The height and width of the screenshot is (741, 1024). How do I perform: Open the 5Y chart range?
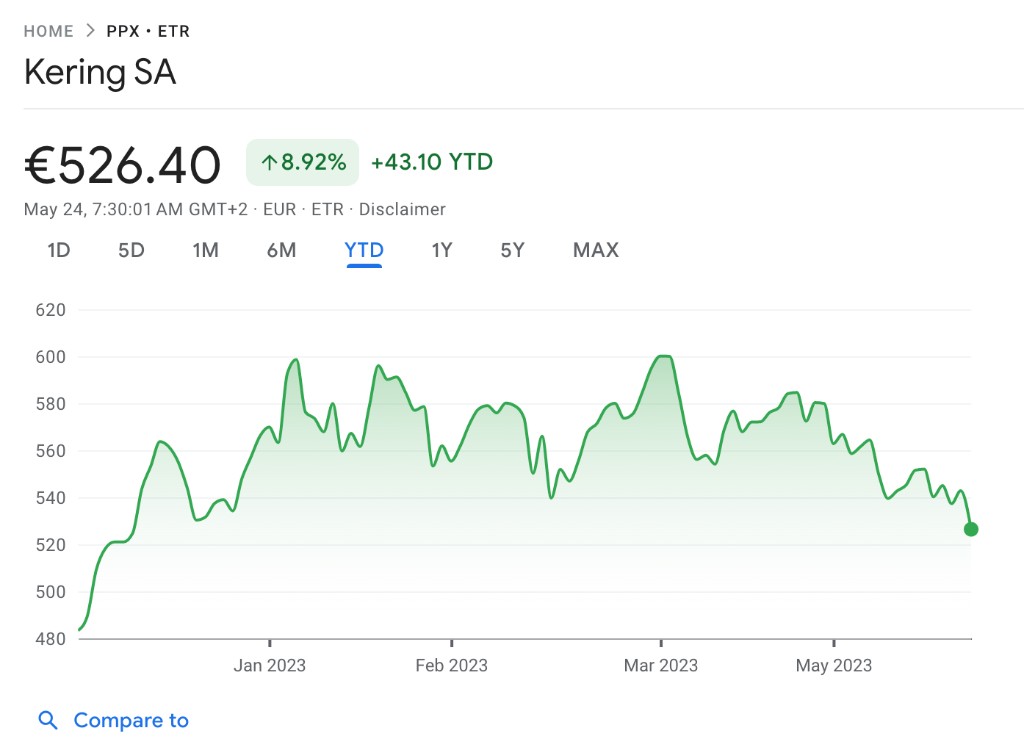click(512, 250)
